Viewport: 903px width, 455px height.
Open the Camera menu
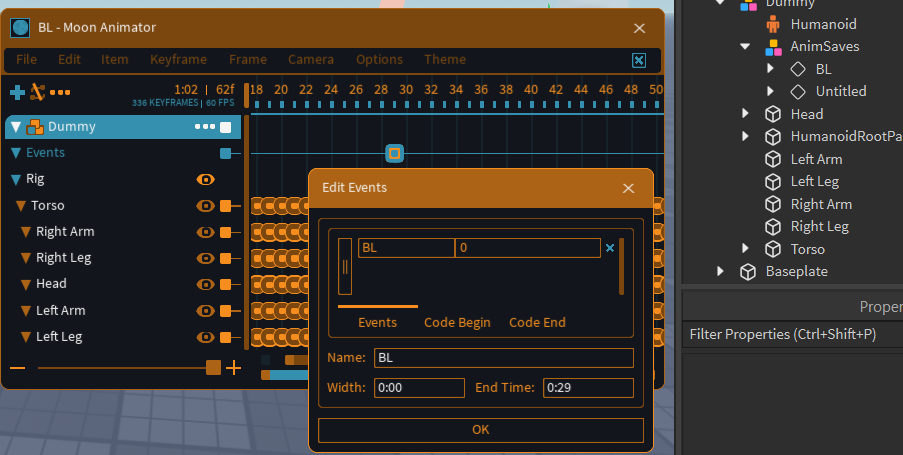tap(311, 60)
